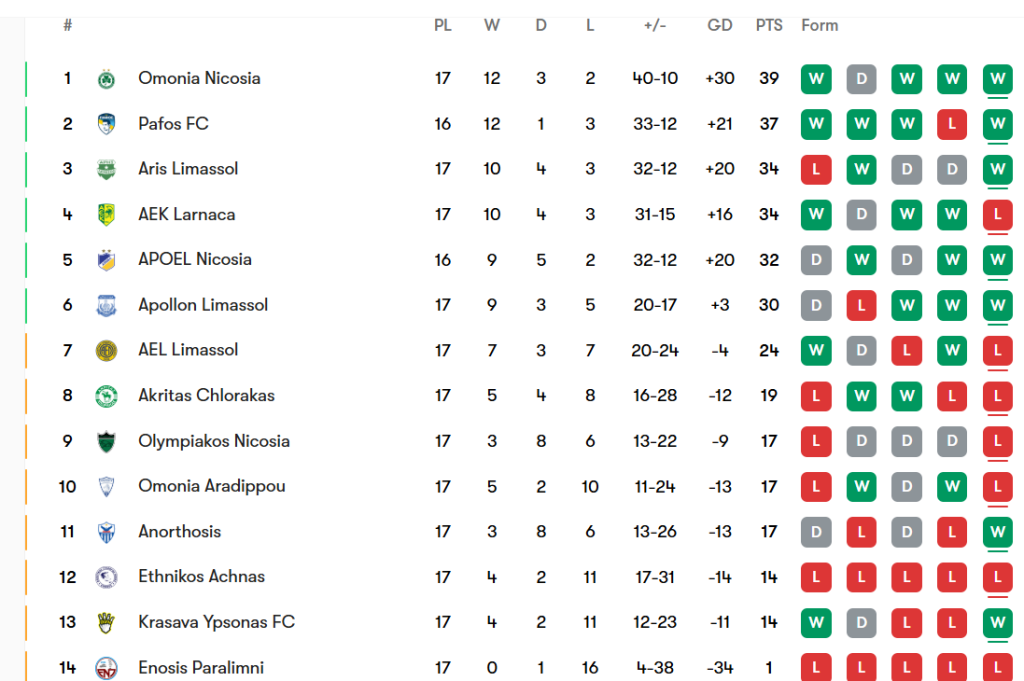This screenshot has height=681, width=1024.
Task: Click the AEL Limassol club crest
Action: tap(106, 350)
